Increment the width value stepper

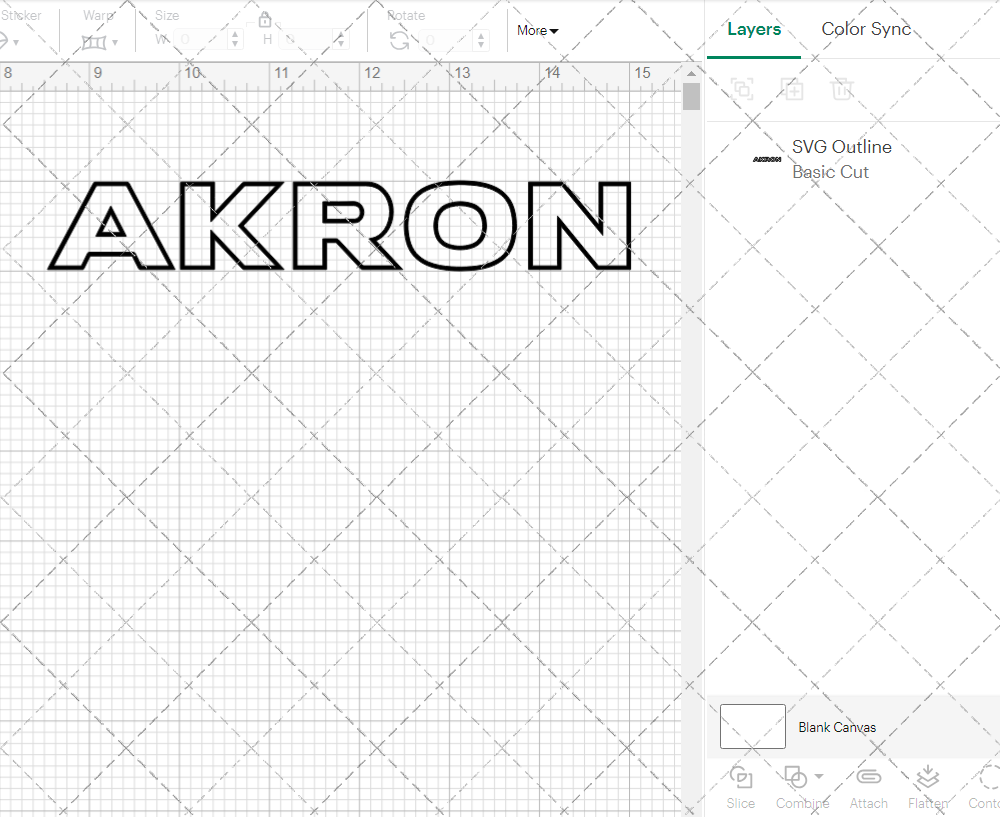point(235,36)
